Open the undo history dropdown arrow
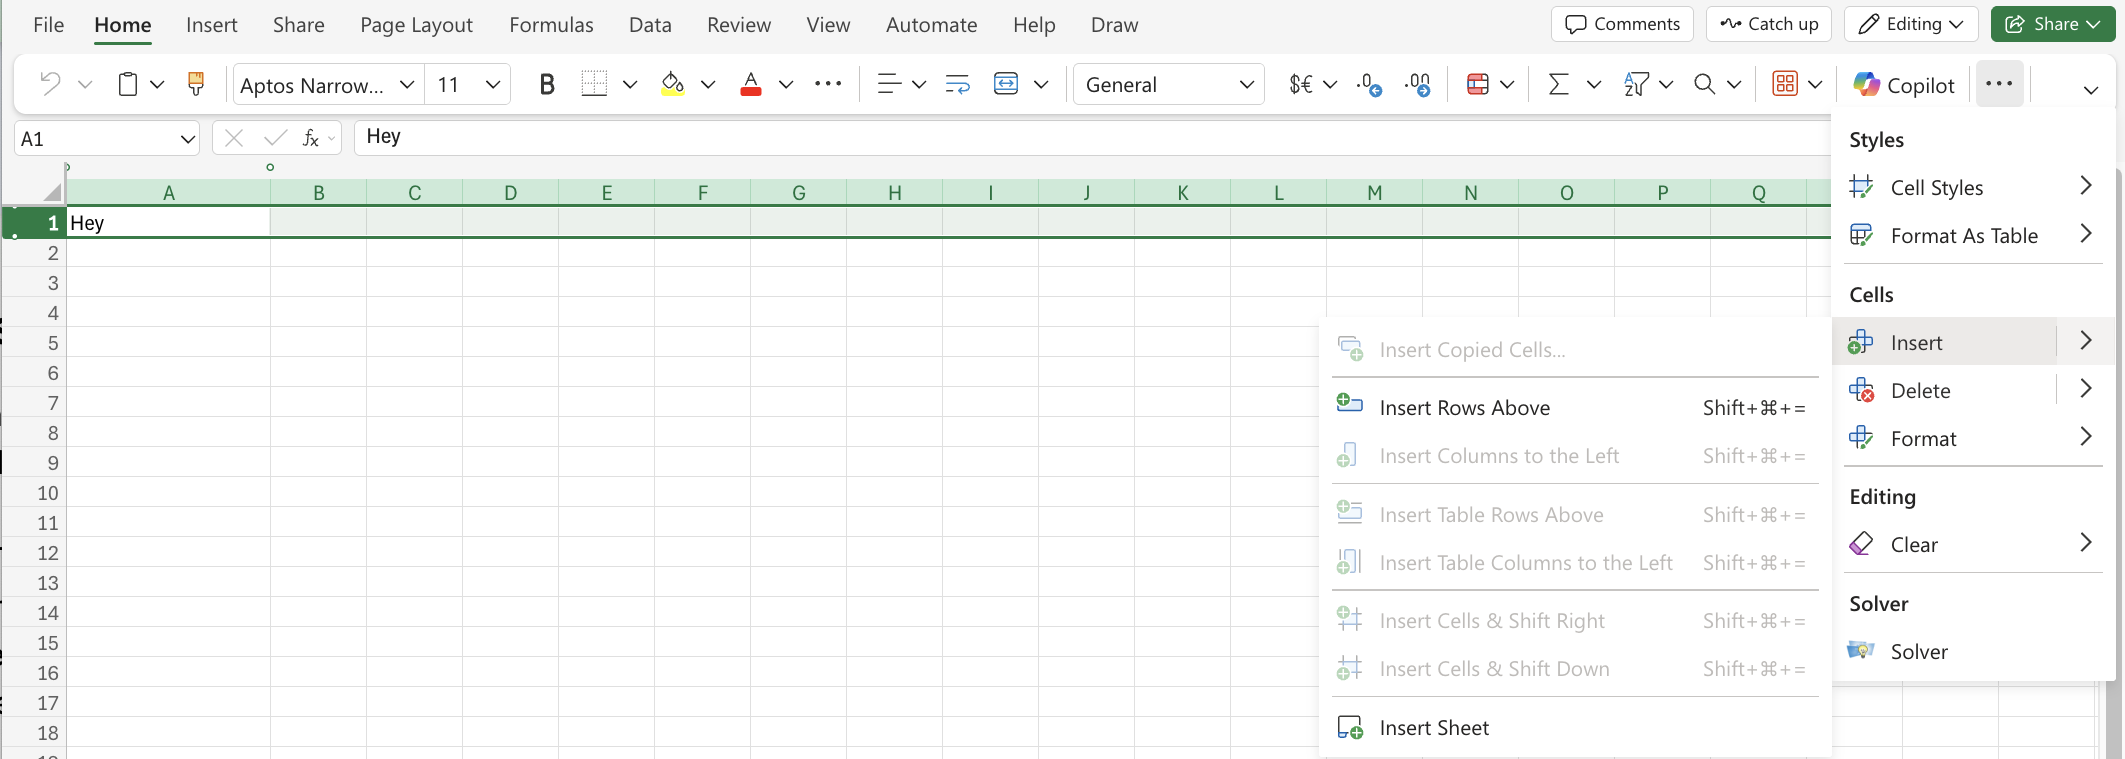This screenshot has width=2125, height=759. pos(85,85)
